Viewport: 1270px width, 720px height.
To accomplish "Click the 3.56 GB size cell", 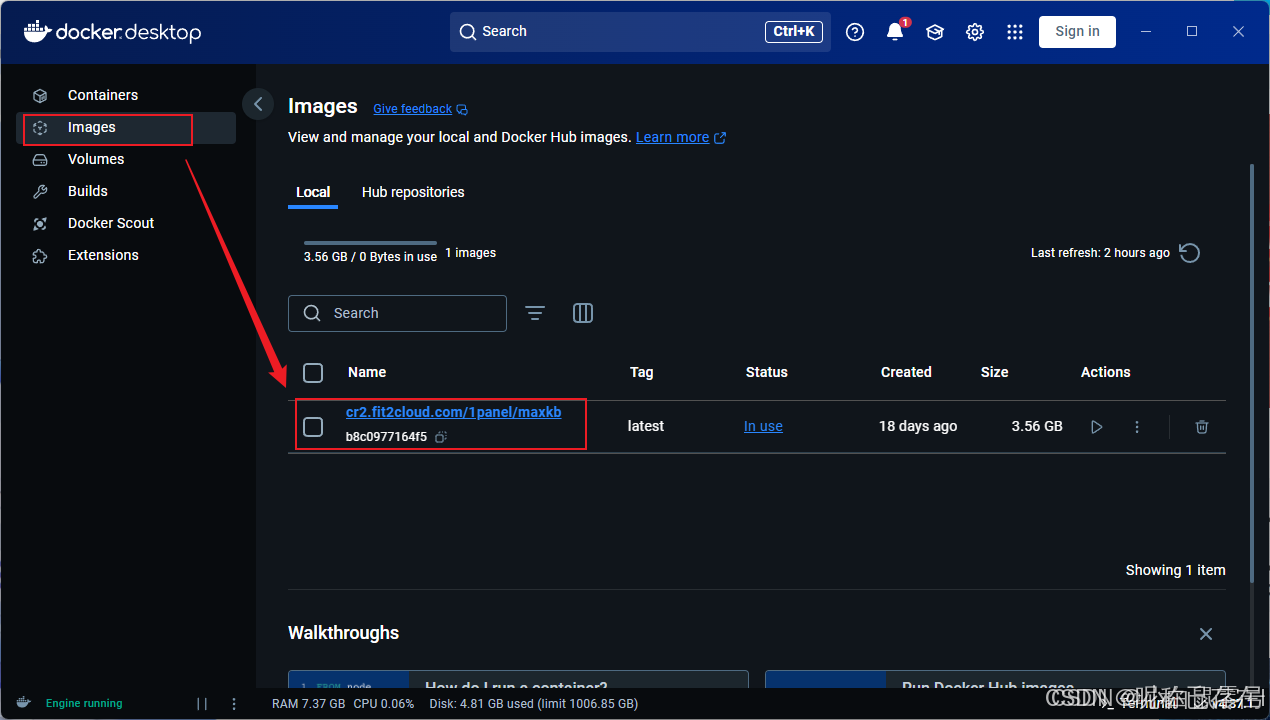I will click(1037, 426).
